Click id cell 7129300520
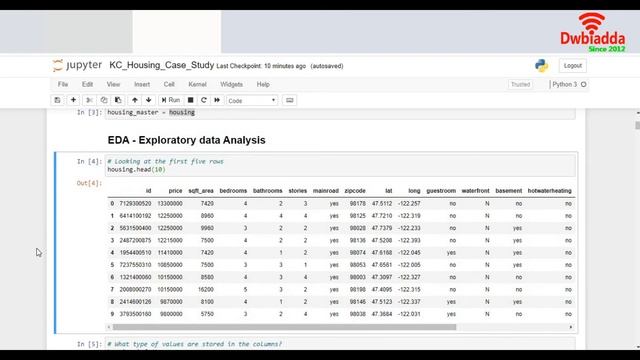The width and height of the screenshot is (640, 360). (x=135, y=203)
